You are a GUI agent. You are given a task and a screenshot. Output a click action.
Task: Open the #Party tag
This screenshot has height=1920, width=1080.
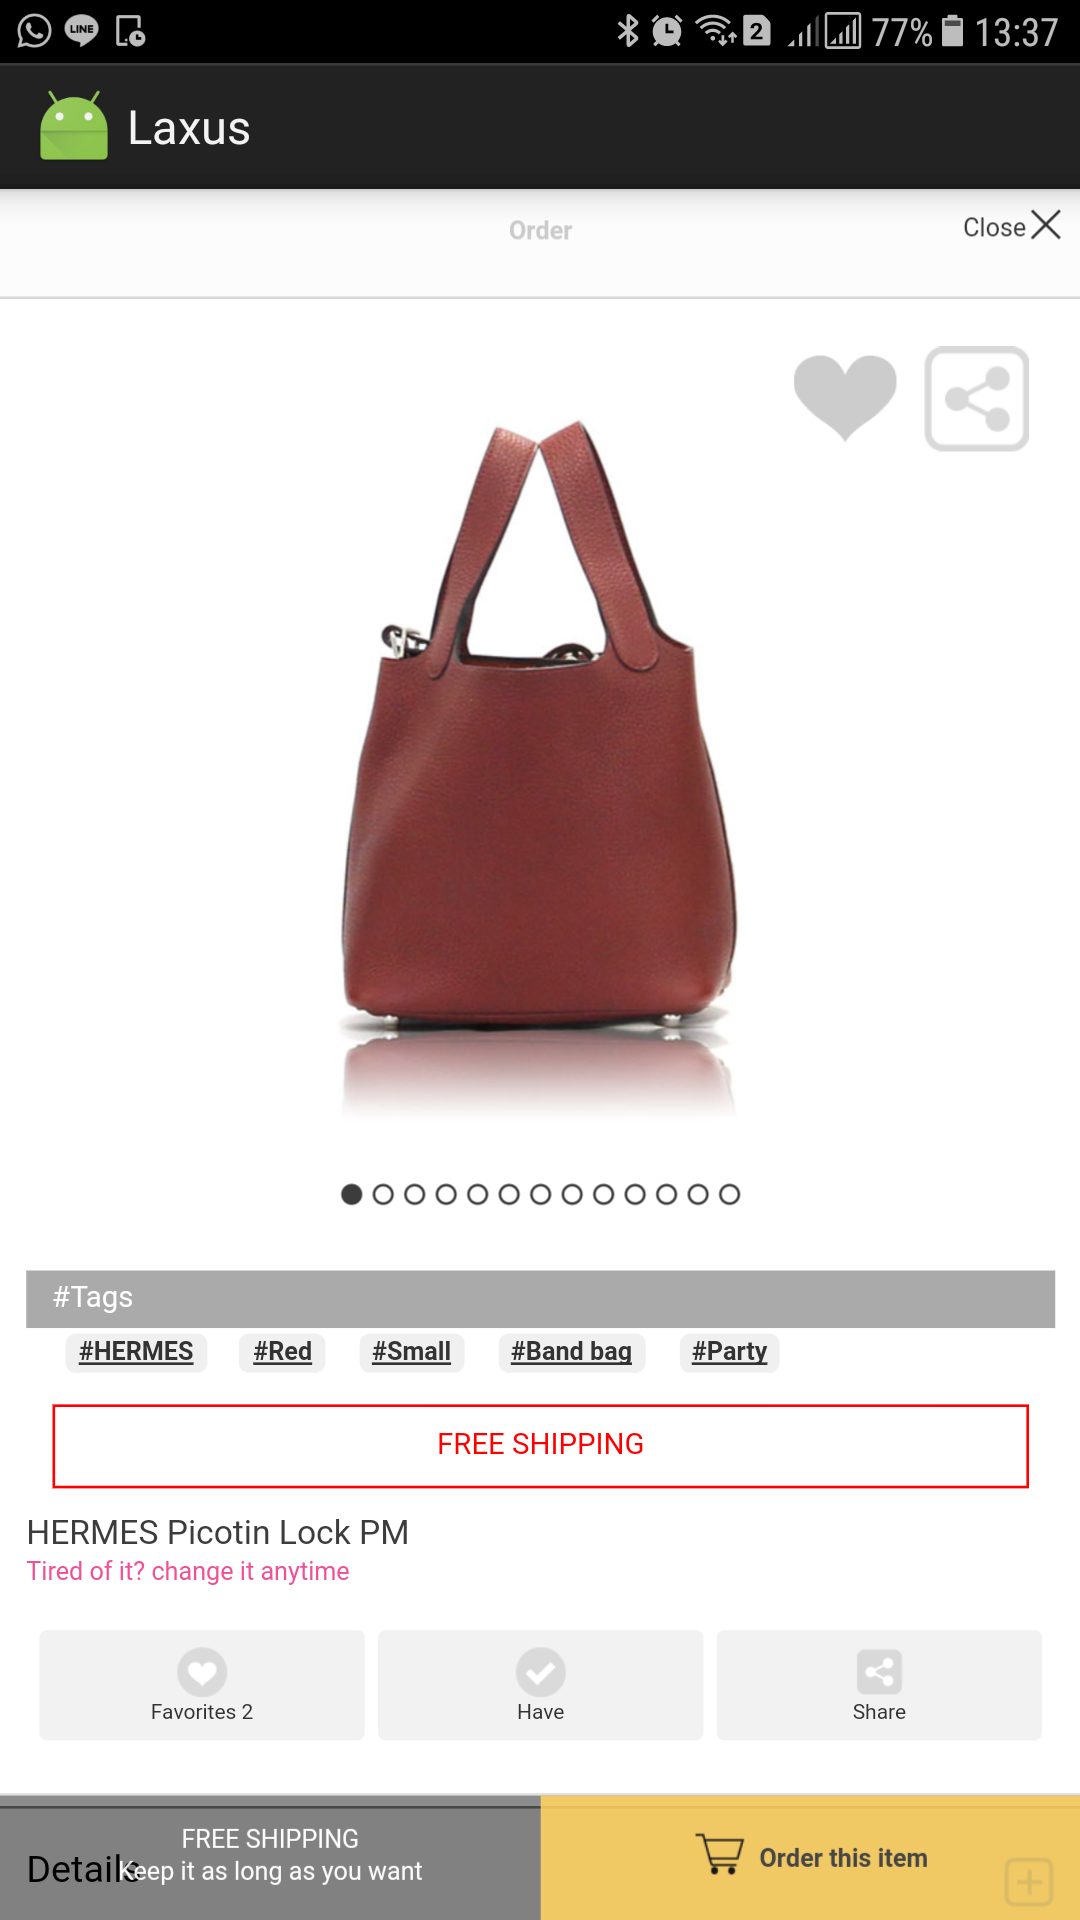729,1352
